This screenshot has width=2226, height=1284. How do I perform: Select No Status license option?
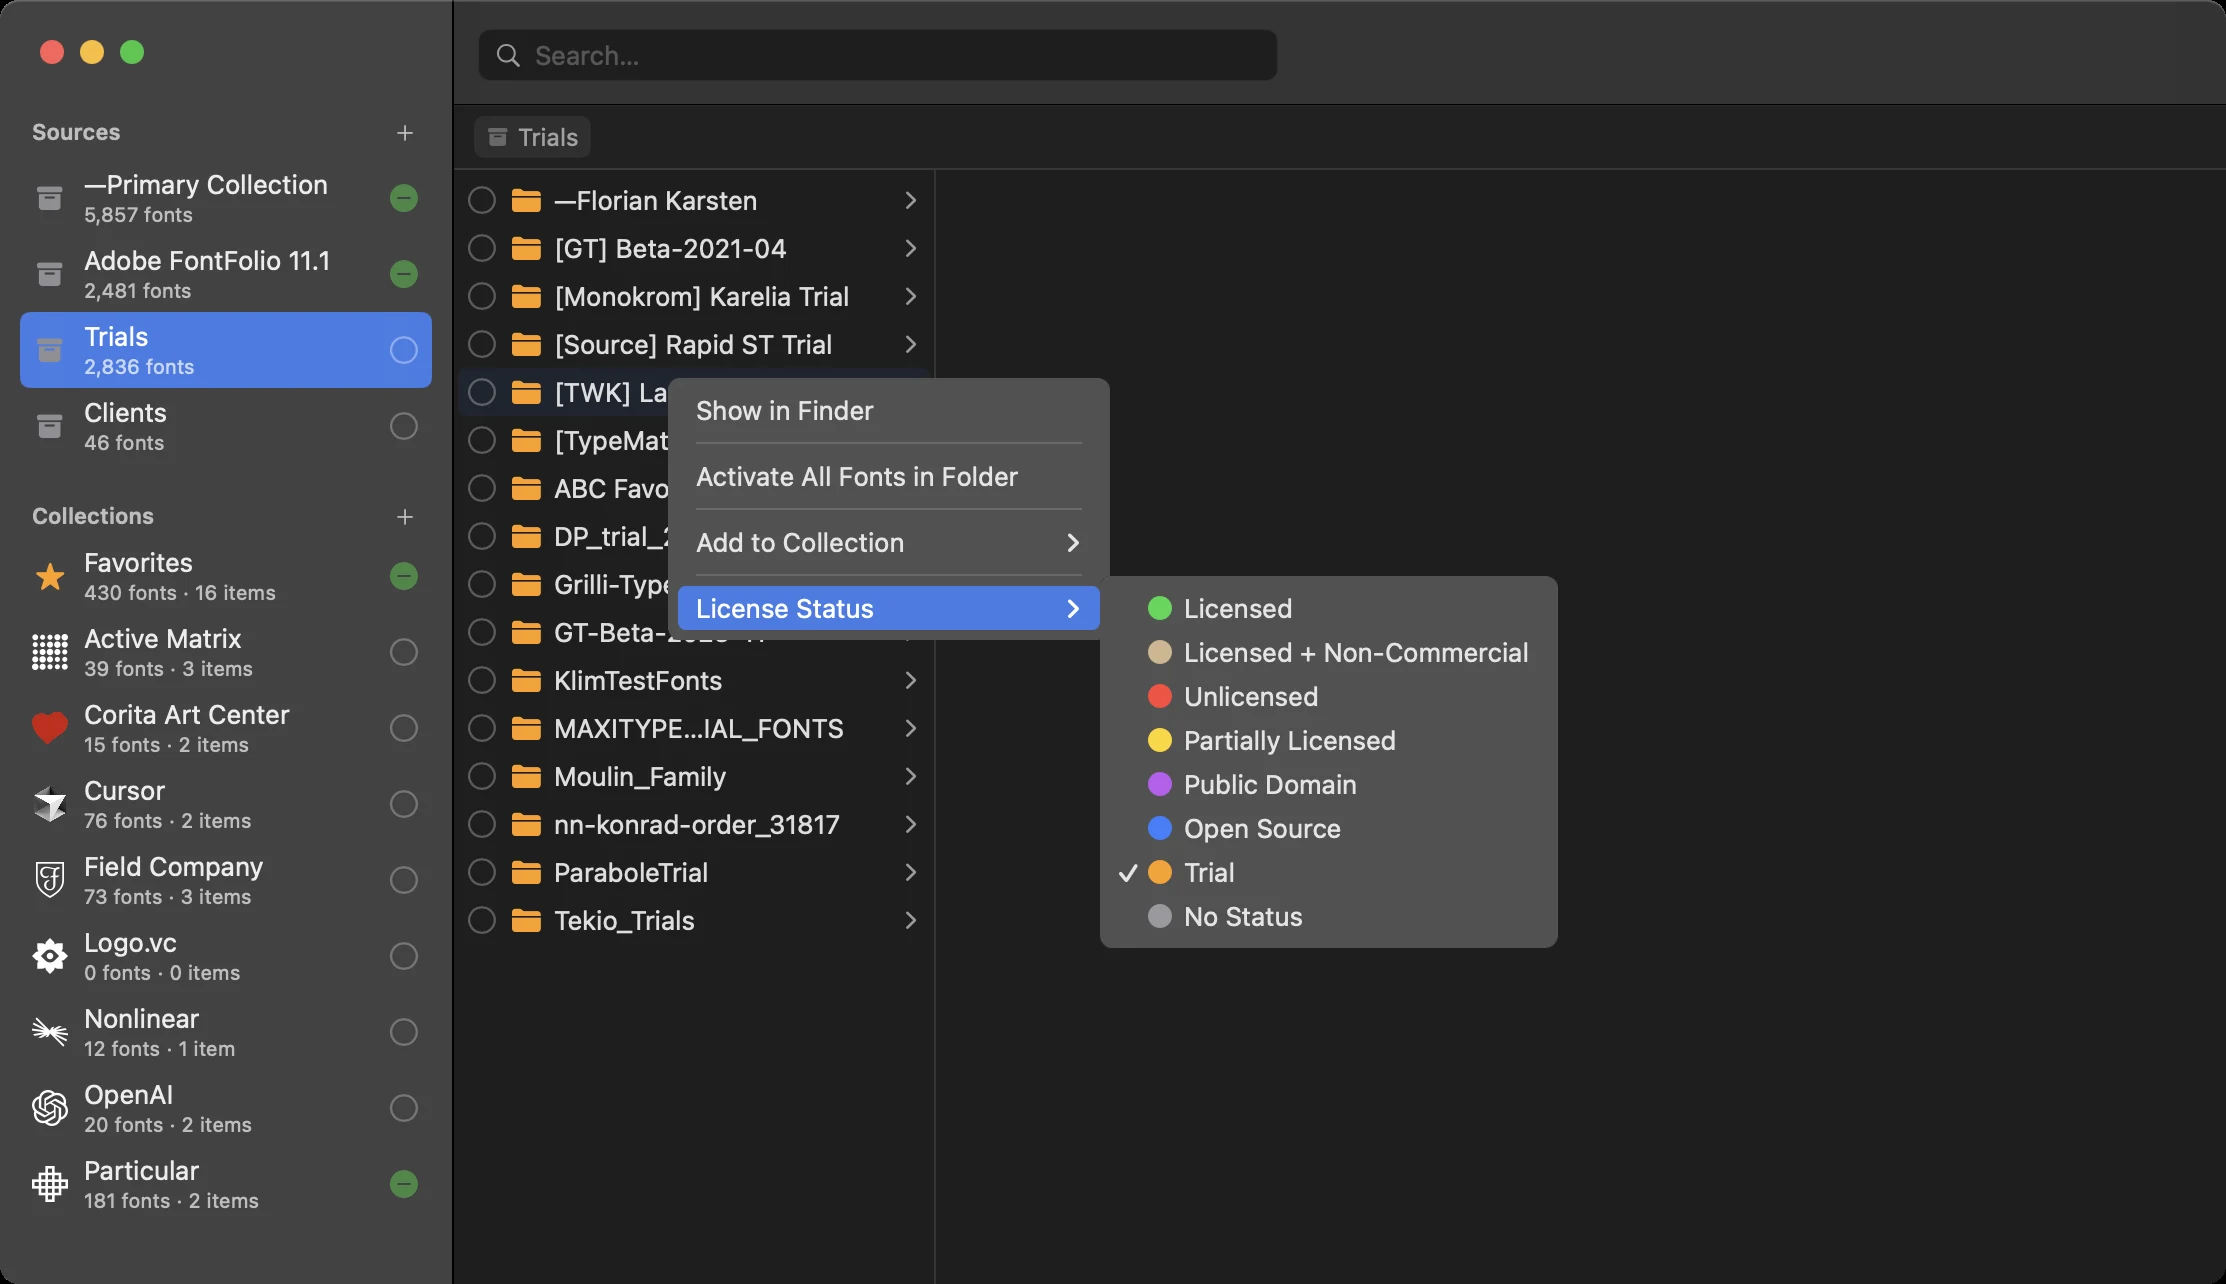pos(1329,916)
